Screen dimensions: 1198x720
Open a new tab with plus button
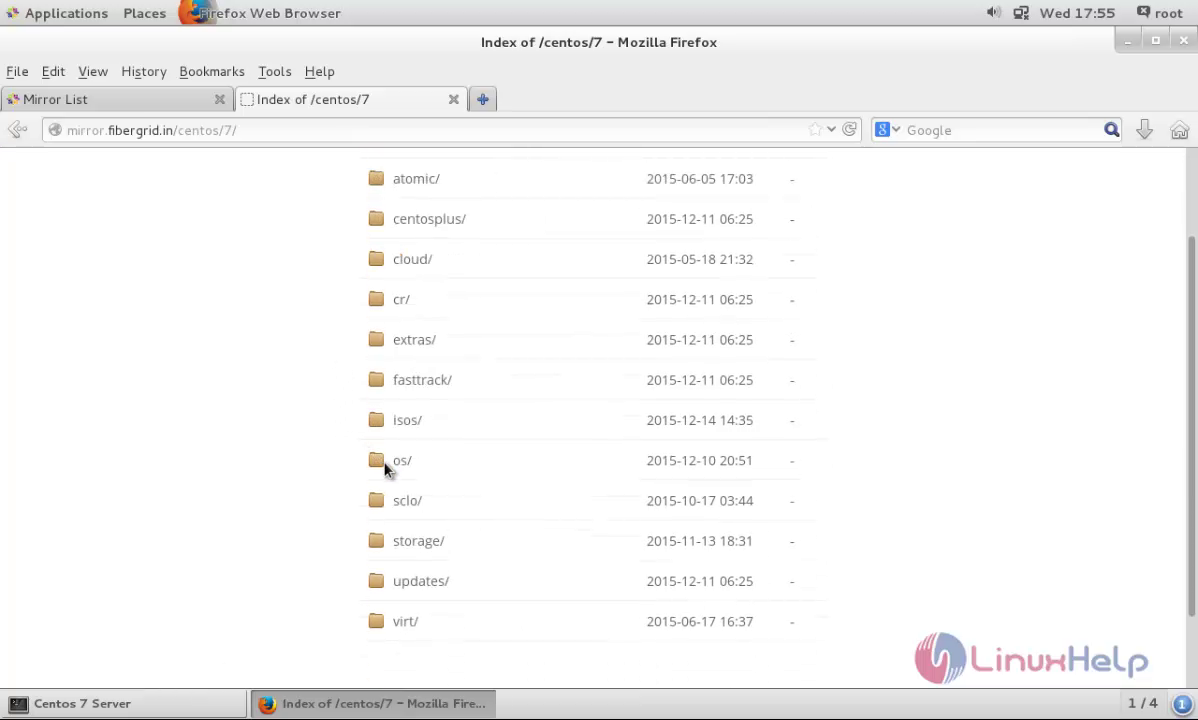pyautogui.click(x=482, y=99)
